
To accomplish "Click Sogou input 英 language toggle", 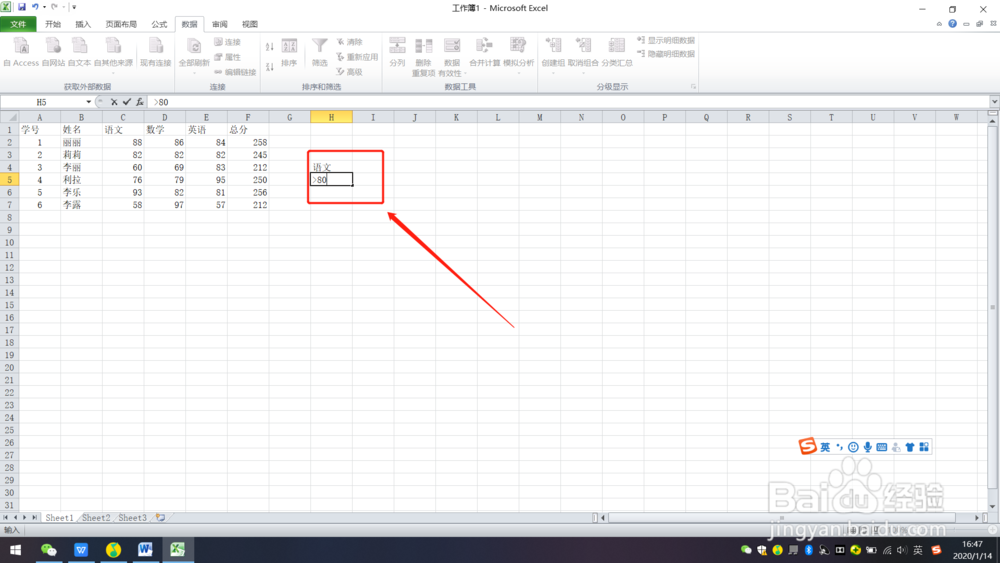I will pyautogui.click(x=825, y=447).
